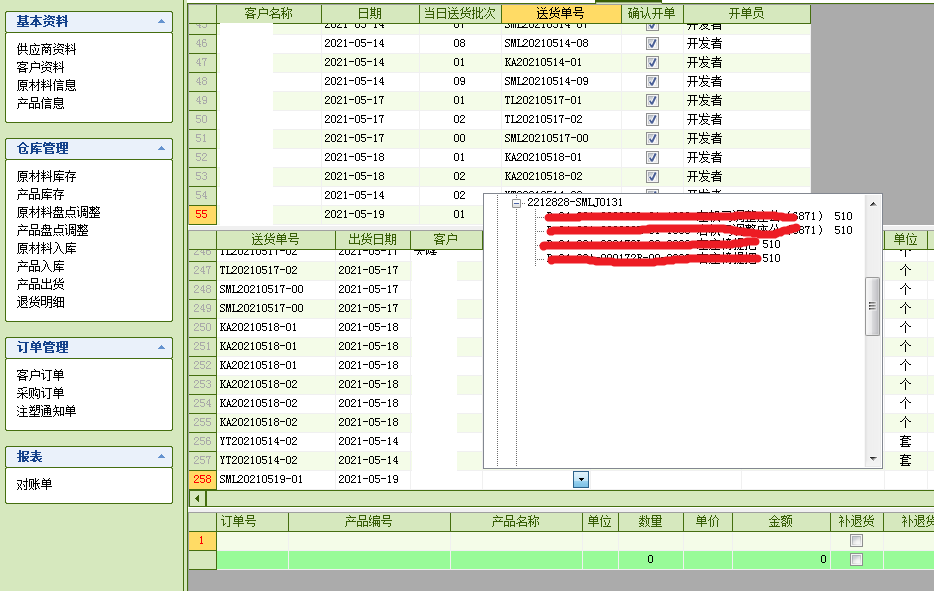The width and height of the screenshot is (934, 591).
Task: Collapse the 仓库管理 panel chevron
Action: coord(161,148)
